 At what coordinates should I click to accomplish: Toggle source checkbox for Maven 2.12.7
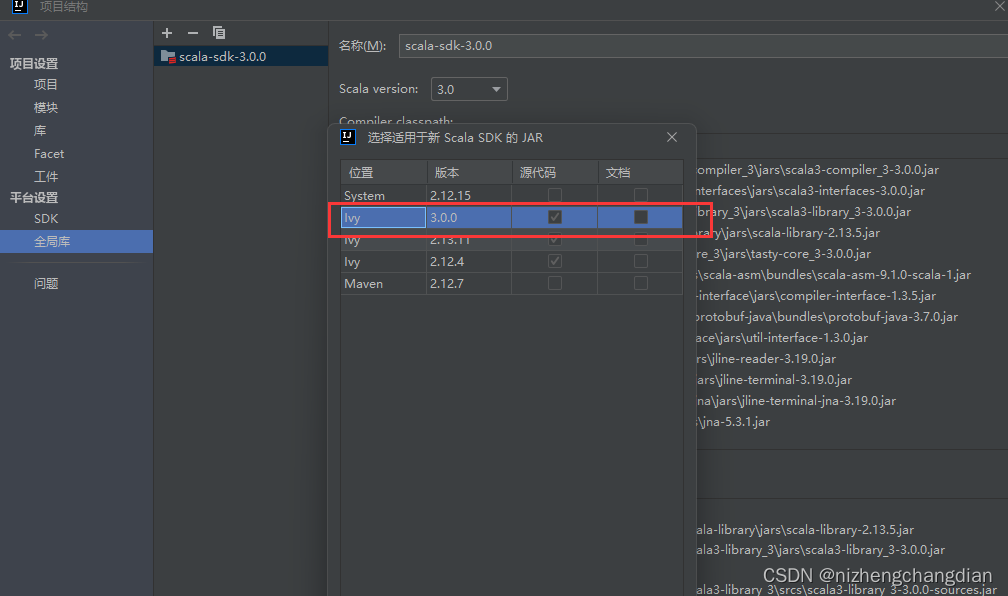(555, 283)
